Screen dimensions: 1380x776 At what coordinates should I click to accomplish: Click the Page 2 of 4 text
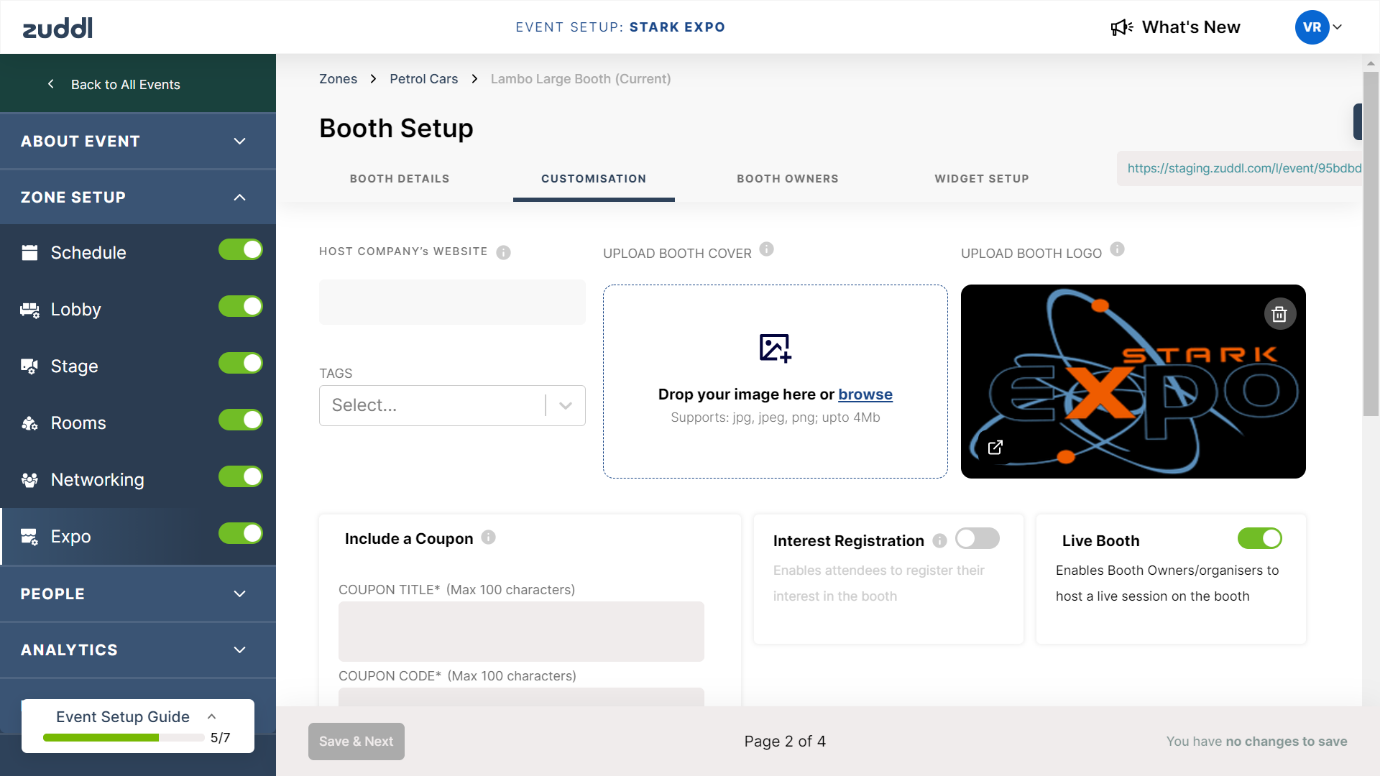coord(785,741)
